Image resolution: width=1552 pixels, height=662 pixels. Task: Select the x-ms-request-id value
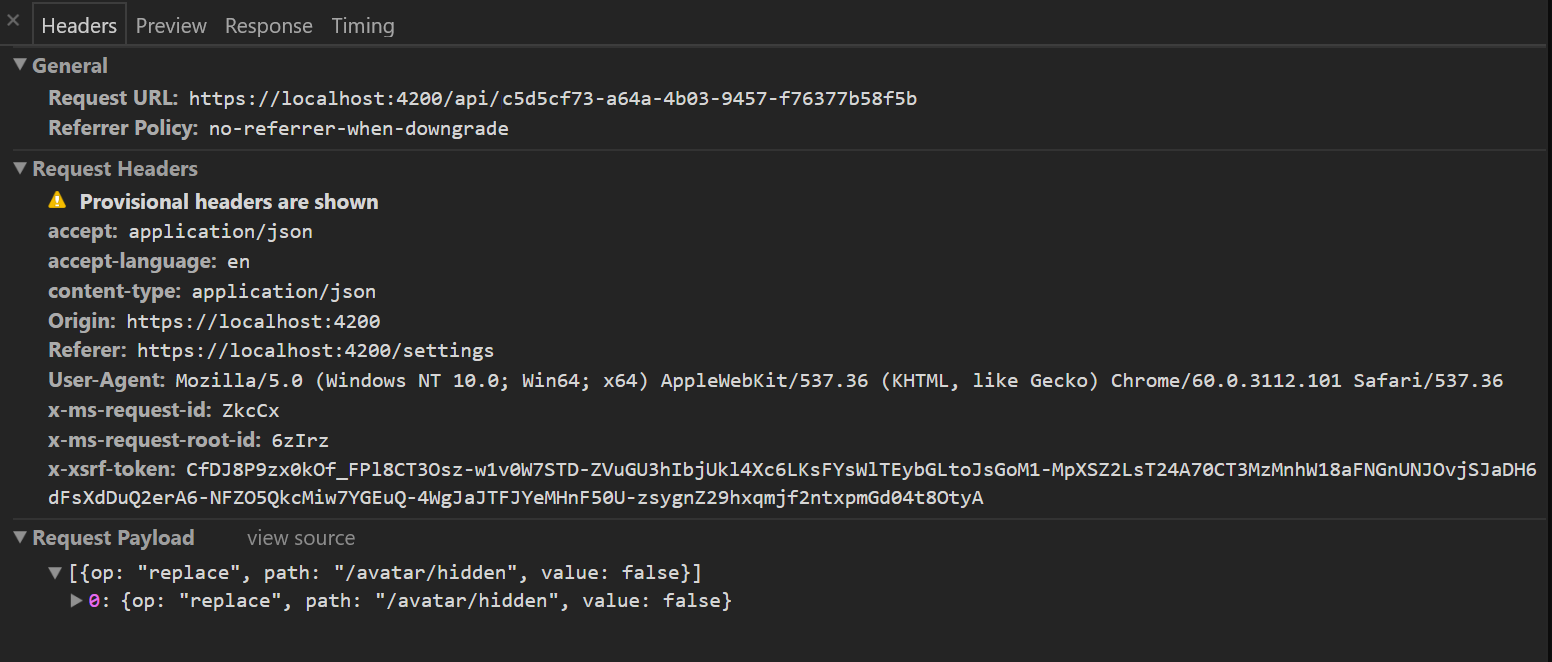250,410
